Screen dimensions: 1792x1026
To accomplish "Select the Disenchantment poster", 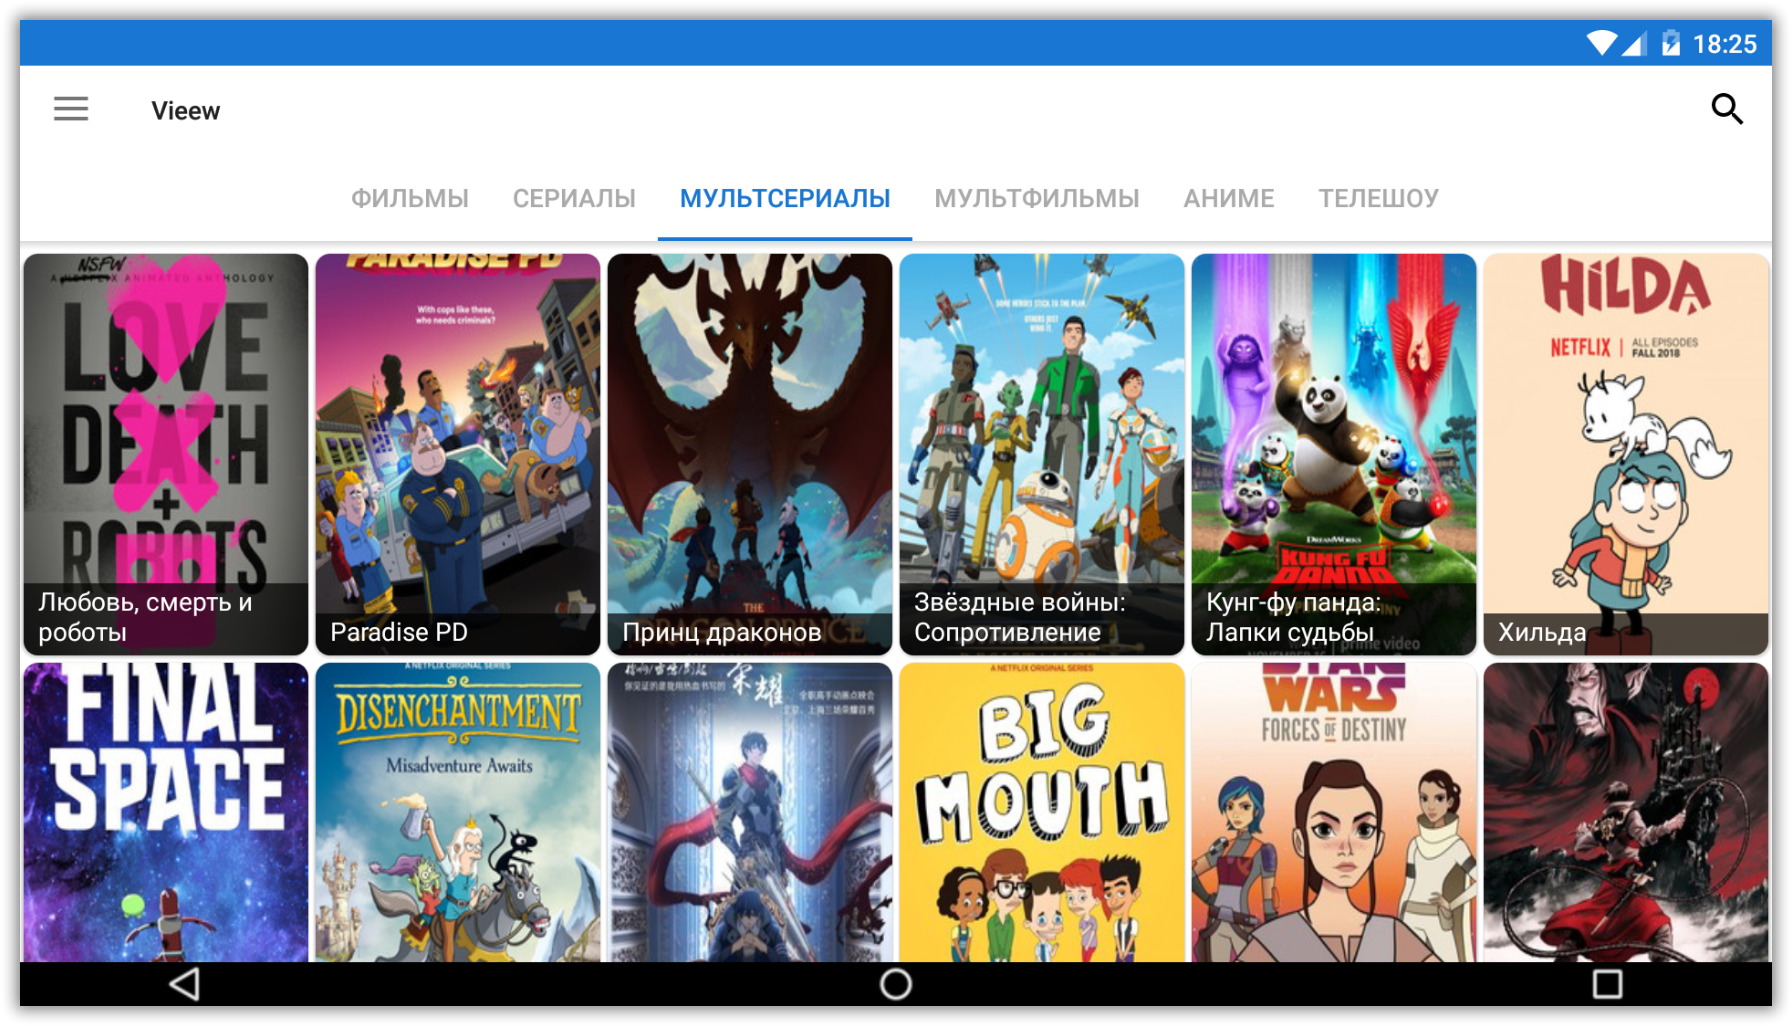I will point(458,812).
